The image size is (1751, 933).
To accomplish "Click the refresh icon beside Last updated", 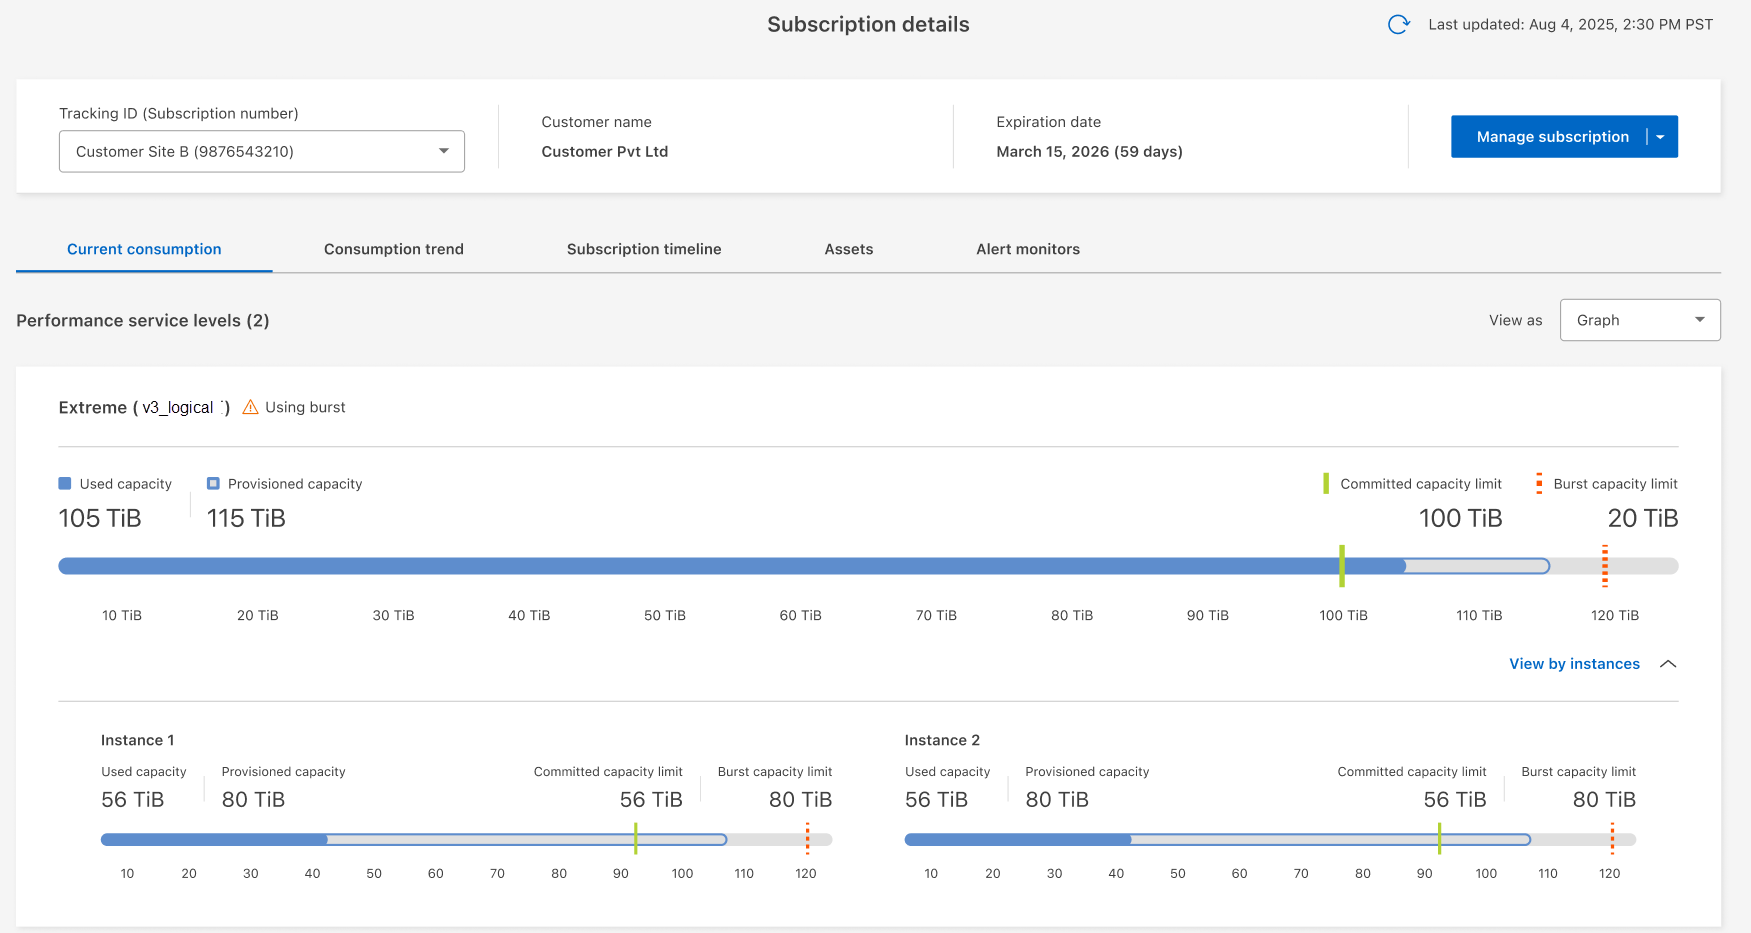I will [x=1398, y=25].
